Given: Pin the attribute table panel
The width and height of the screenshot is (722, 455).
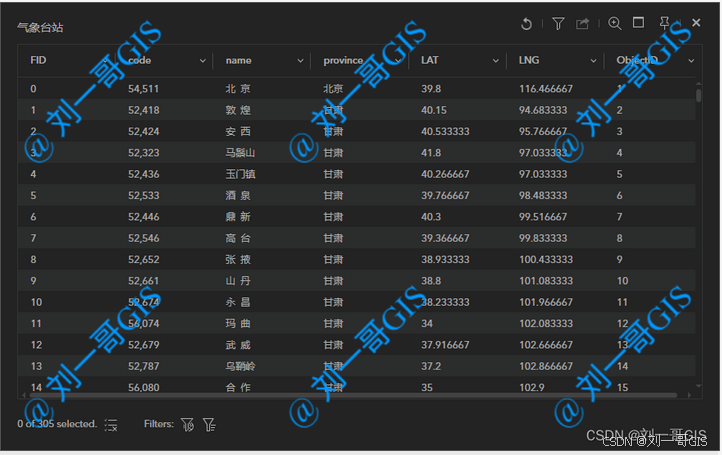Looking at the screenshot, I should tap(664, 23).
